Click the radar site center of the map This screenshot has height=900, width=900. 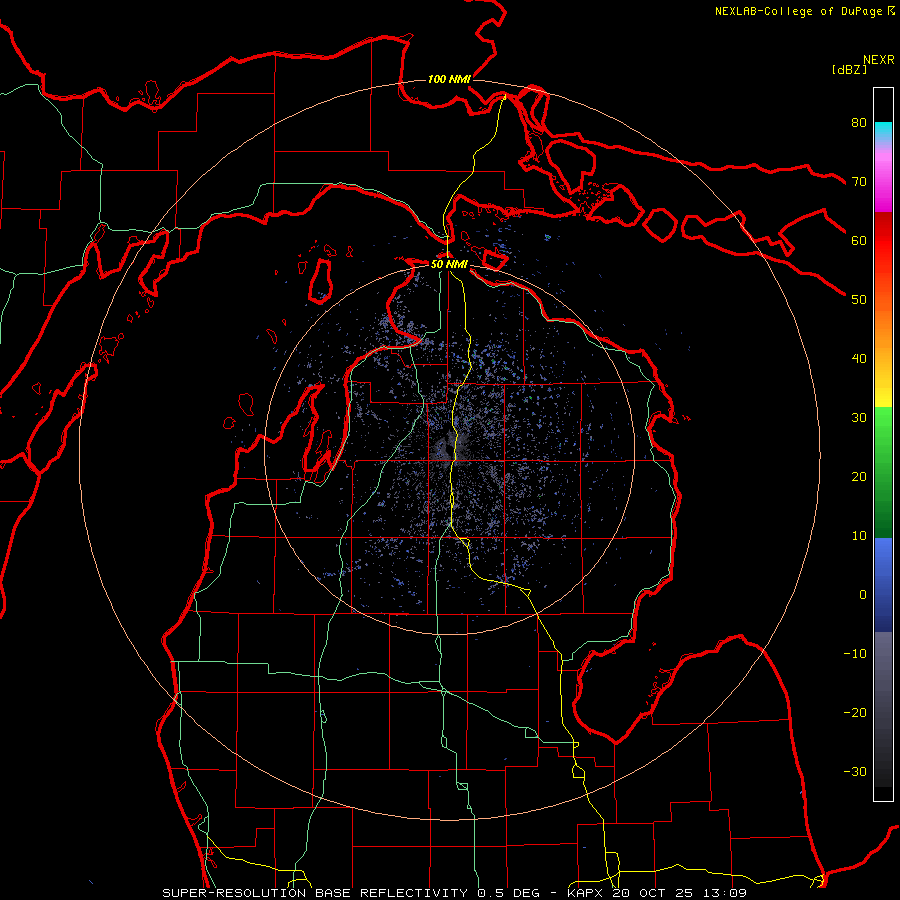pos(449,449)
